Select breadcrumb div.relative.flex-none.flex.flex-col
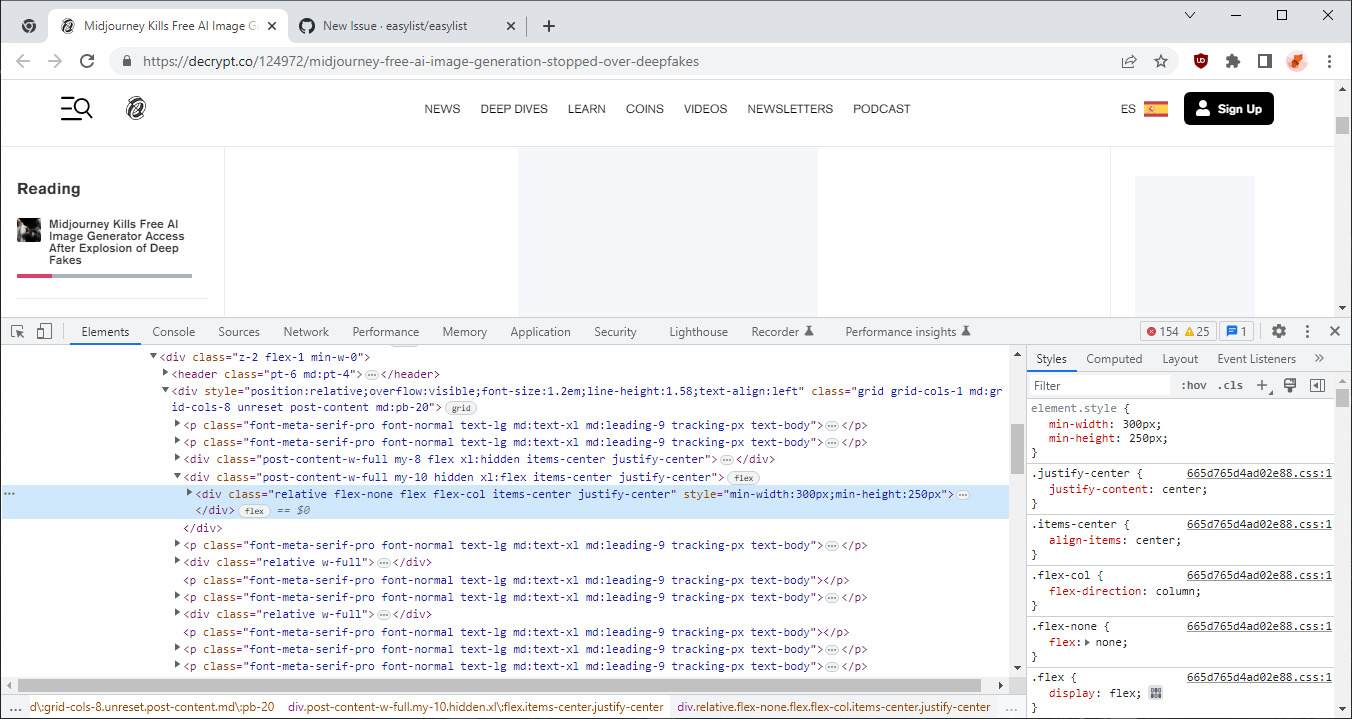Viewport: 1352px width, 719px height. tap(833, 706)
